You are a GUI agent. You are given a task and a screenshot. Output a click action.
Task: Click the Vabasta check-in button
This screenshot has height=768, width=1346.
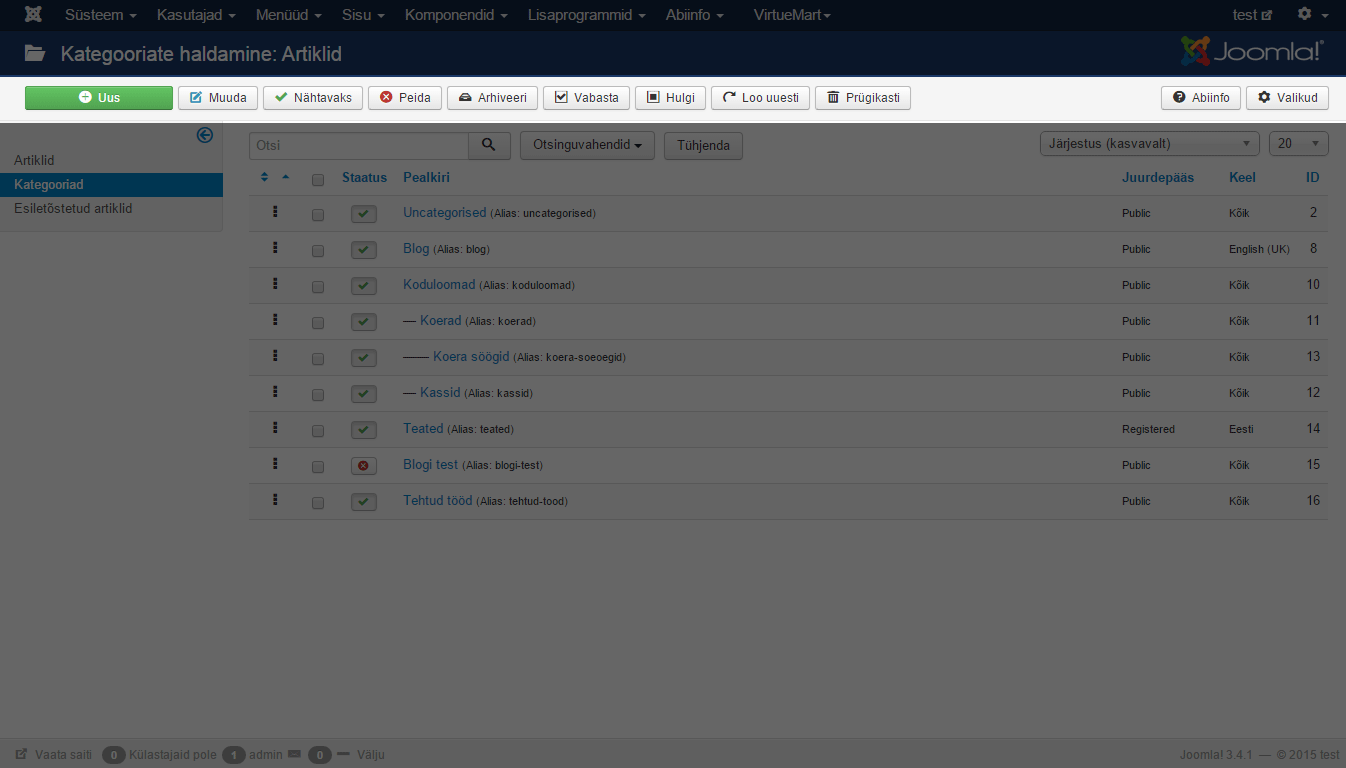[587, 98]
